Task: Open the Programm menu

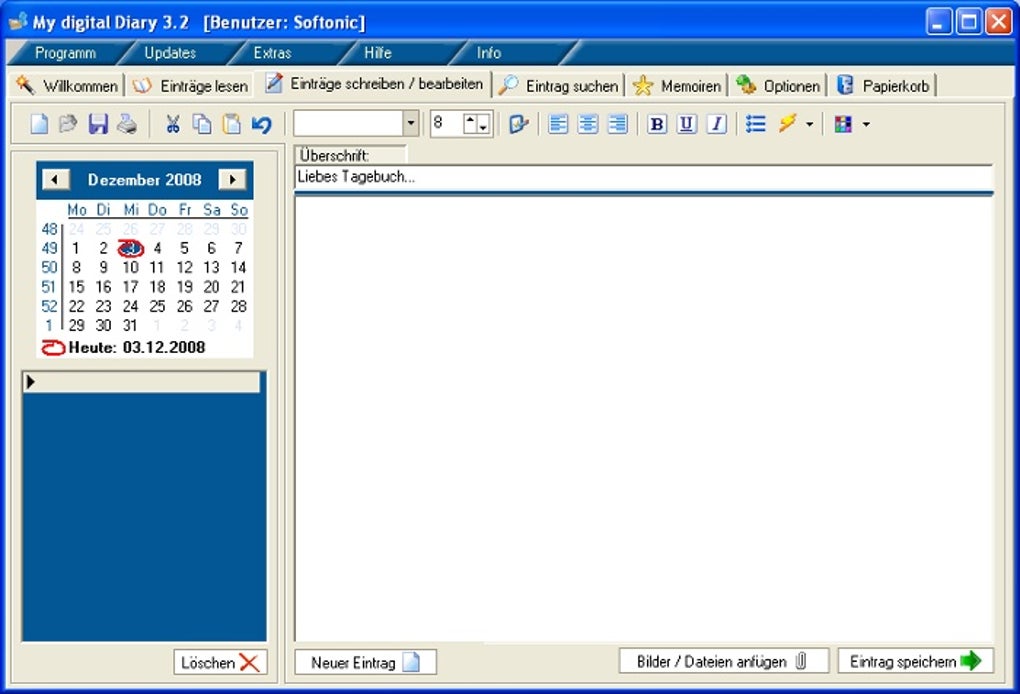Action: coord(65,53)
